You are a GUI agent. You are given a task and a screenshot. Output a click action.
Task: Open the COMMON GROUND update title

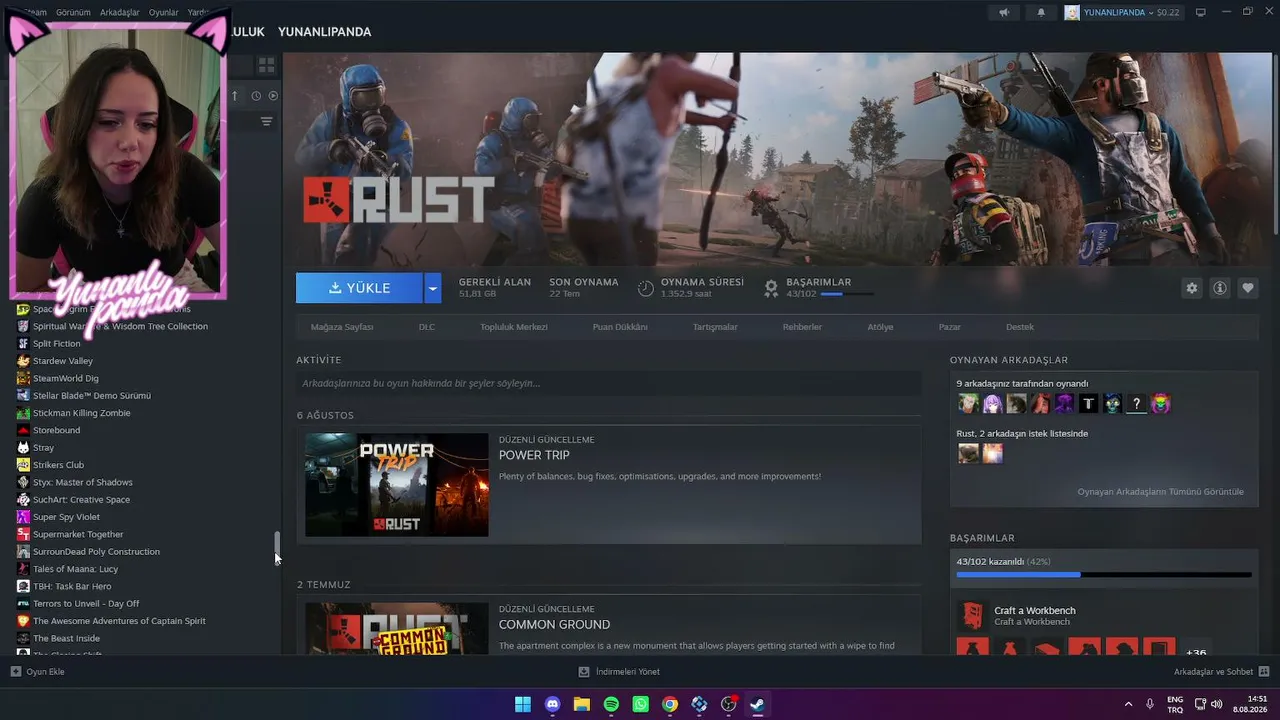click(554, 625)
